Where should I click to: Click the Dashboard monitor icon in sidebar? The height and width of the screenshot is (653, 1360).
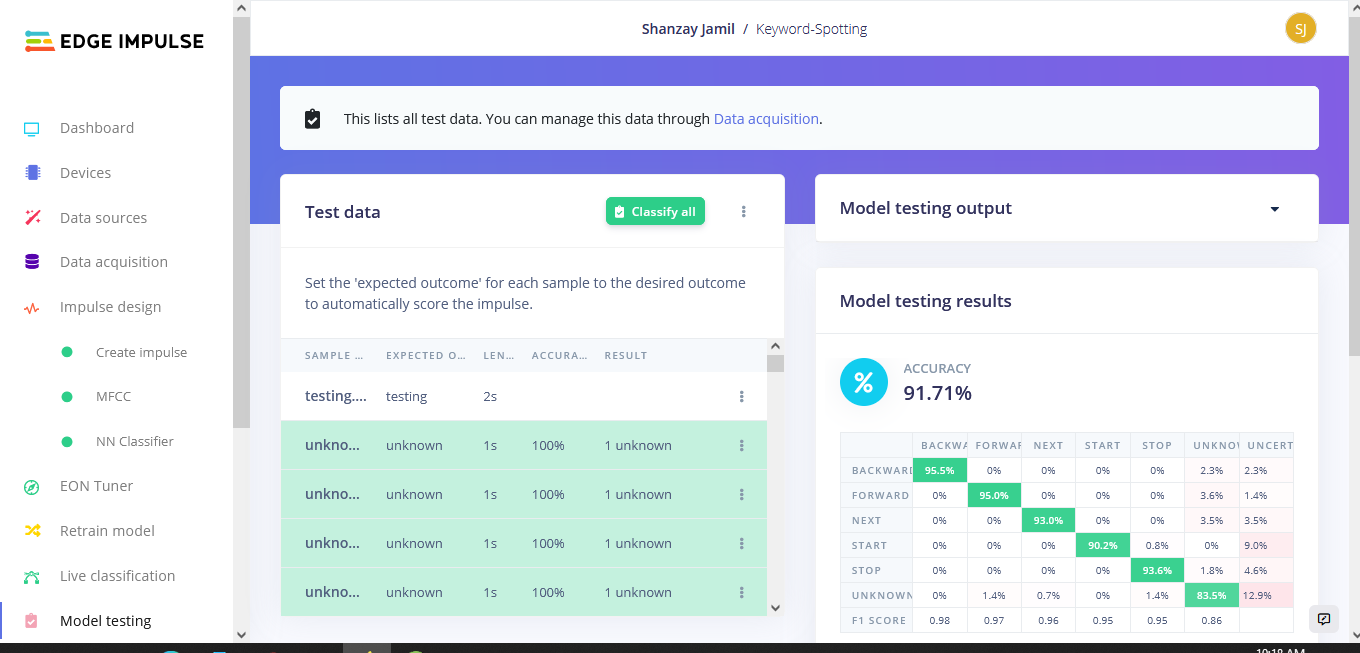click(32, 129)
